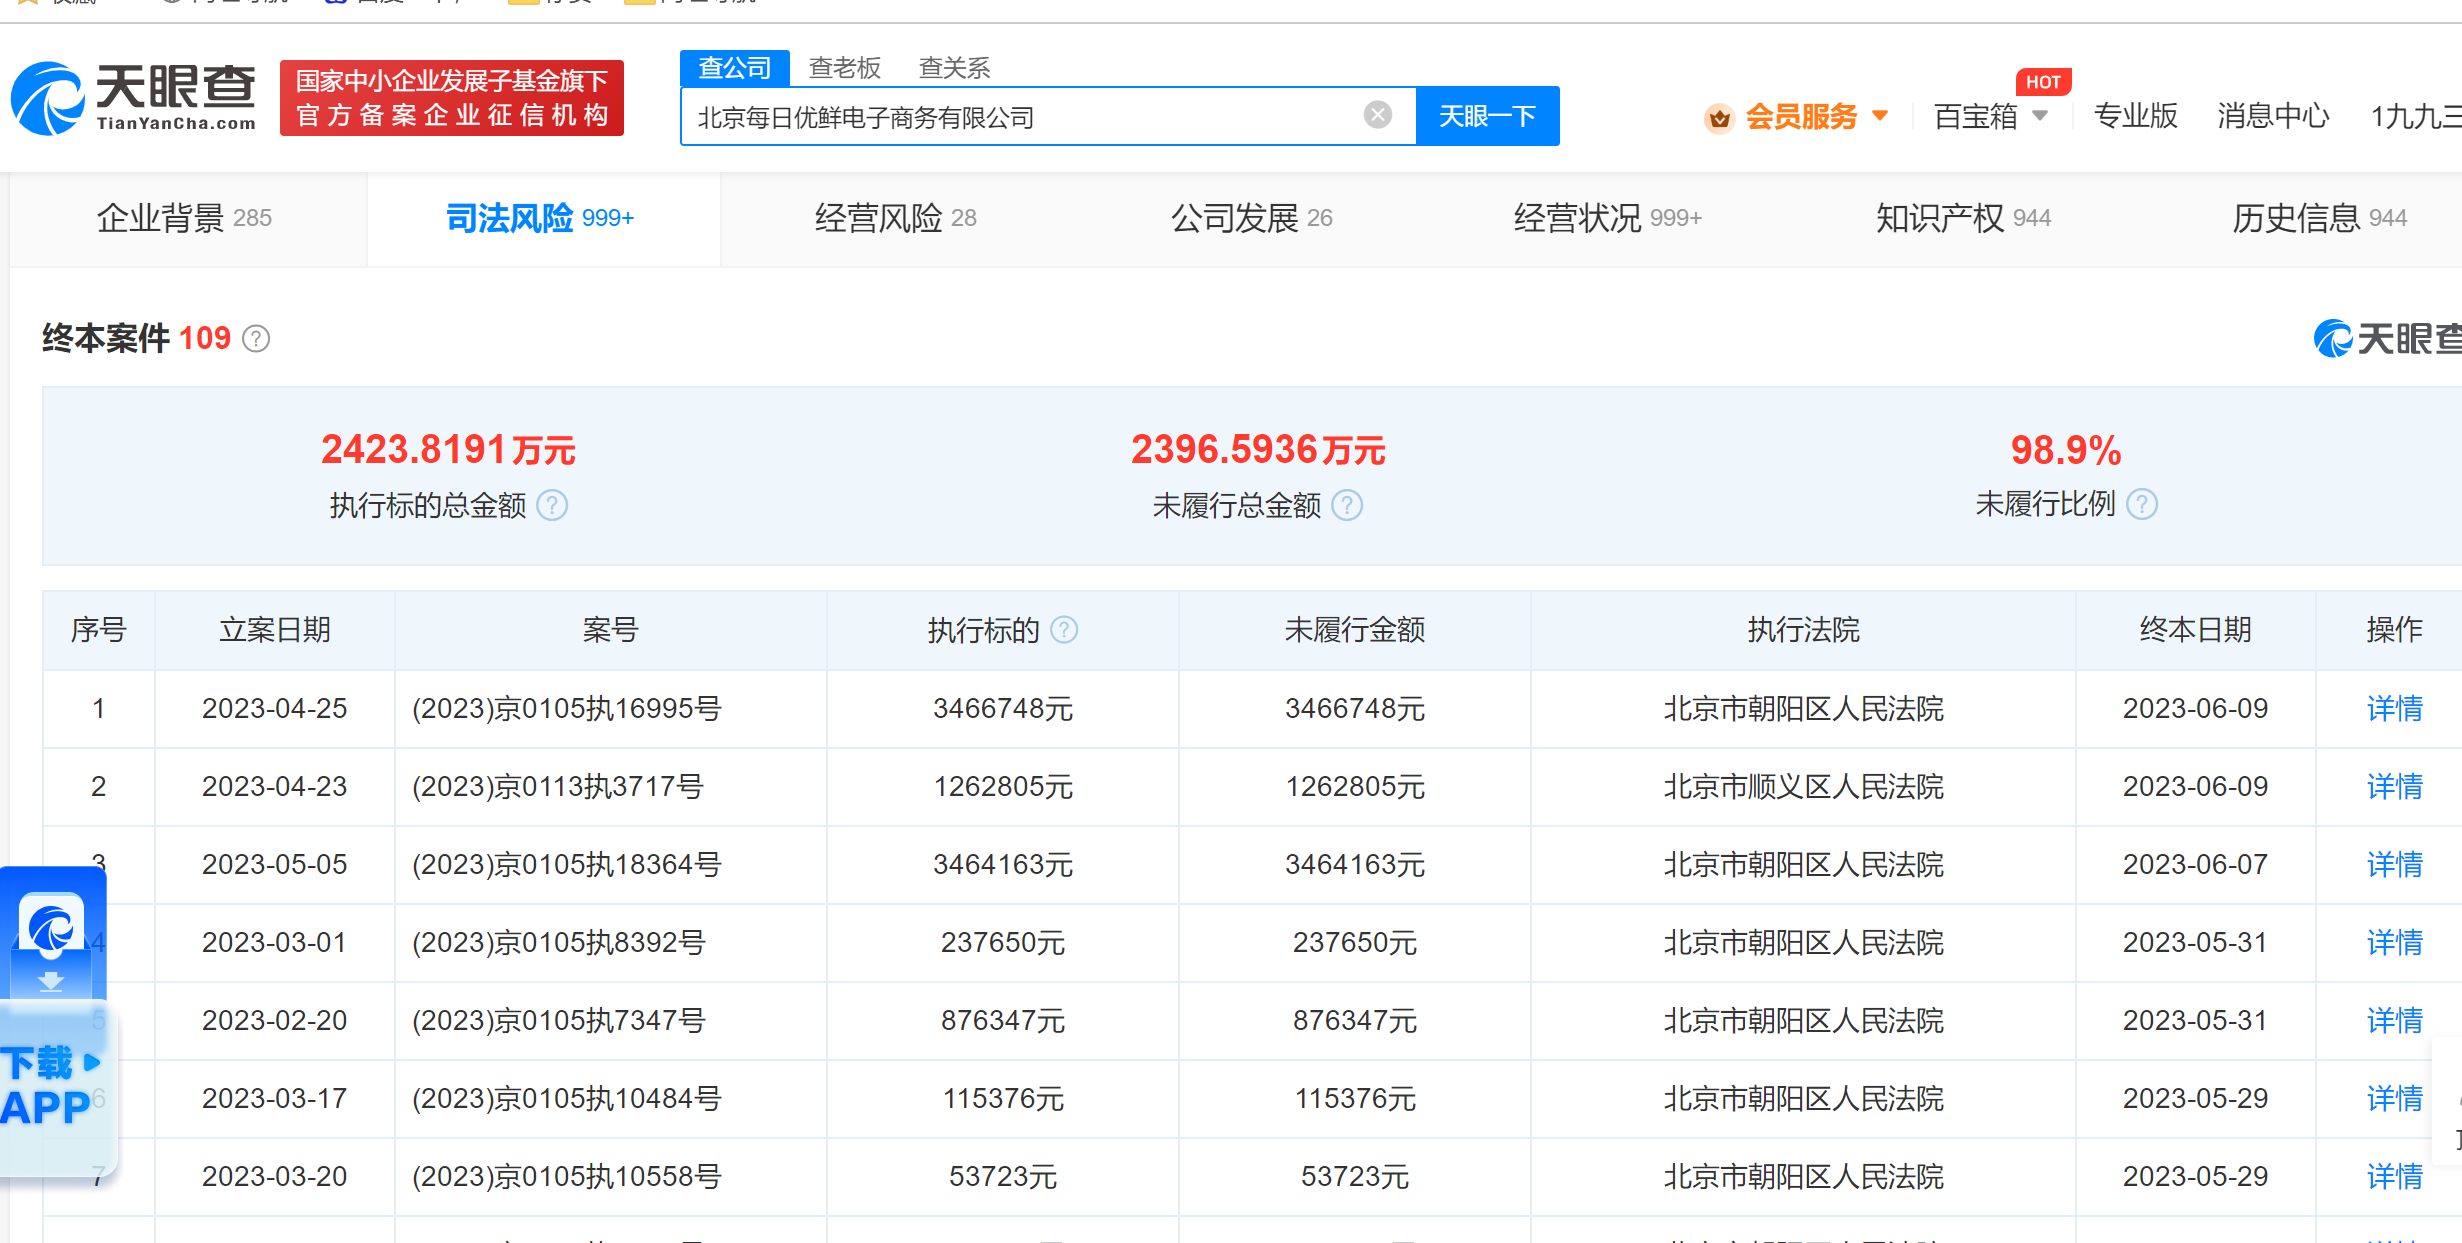The image size is (2462, 1243).
Task: Expand the 会员服务 dropdown arrow
Action: [x=1880, y=116]
